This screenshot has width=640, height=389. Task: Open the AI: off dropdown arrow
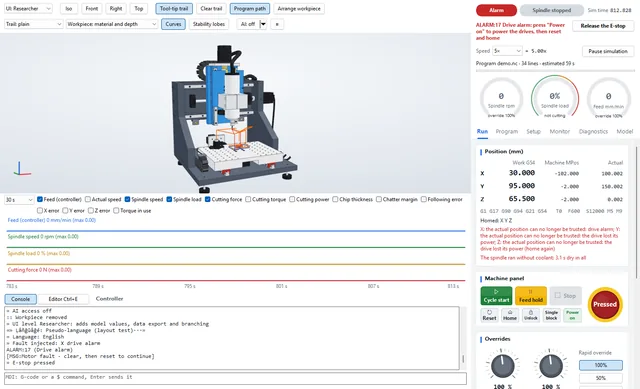click(263, 24)
